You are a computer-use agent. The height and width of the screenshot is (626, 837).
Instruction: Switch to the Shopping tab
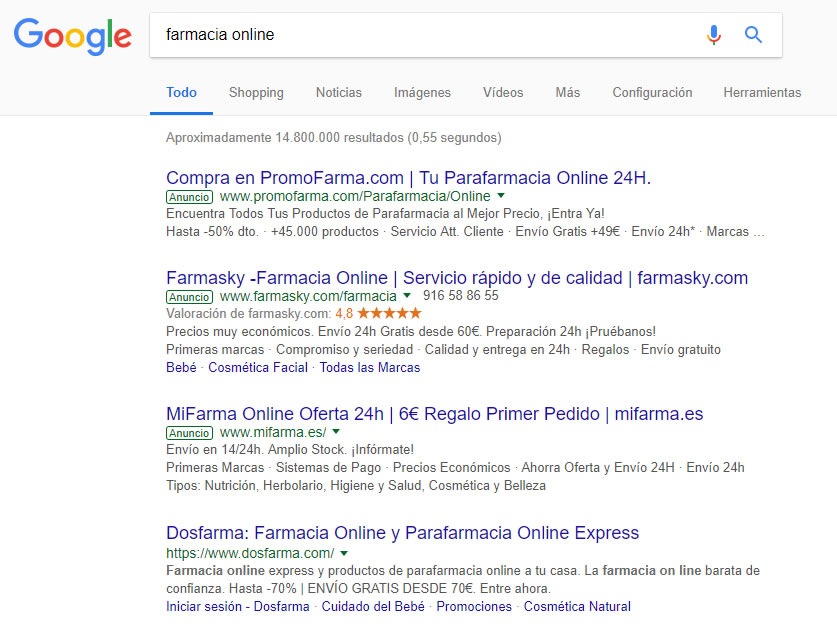pyautogui.click(x=256, y=92)
